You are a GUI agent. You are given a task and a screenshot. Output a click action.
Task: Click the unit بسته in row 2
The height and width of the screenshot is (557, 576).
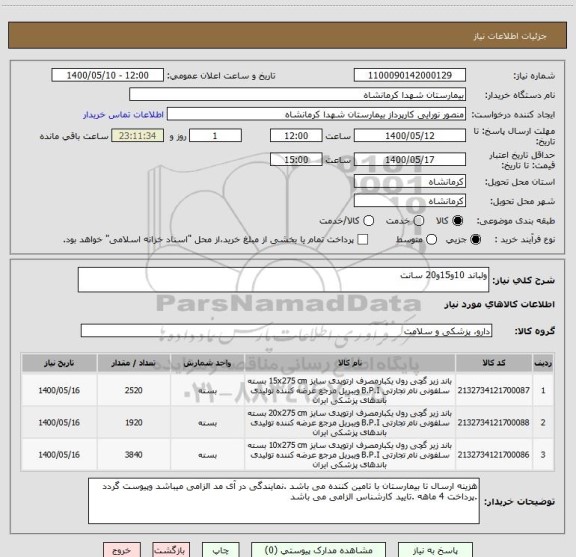[208, 423]
